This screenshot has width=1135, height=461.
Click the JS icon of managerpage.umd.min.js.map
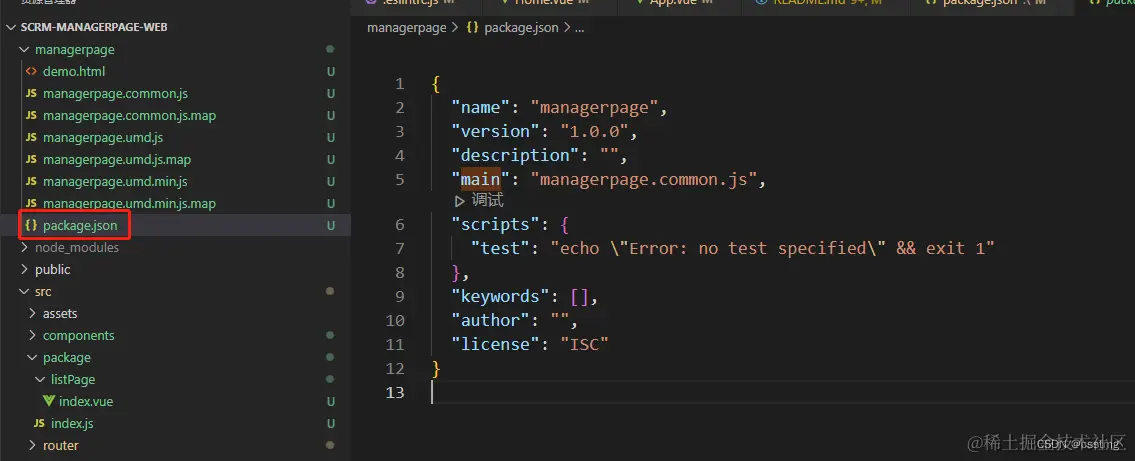click(30, 203)
